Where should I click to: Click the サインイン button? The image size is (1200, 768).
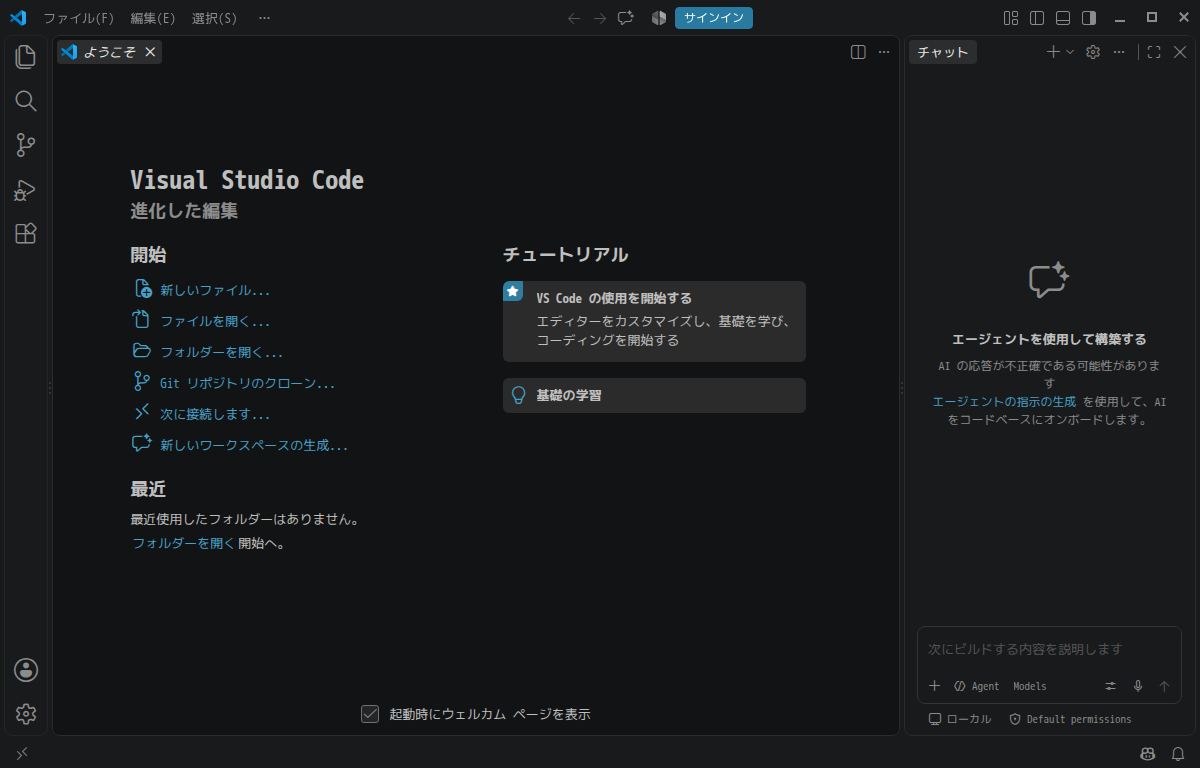tap(714, 18)
